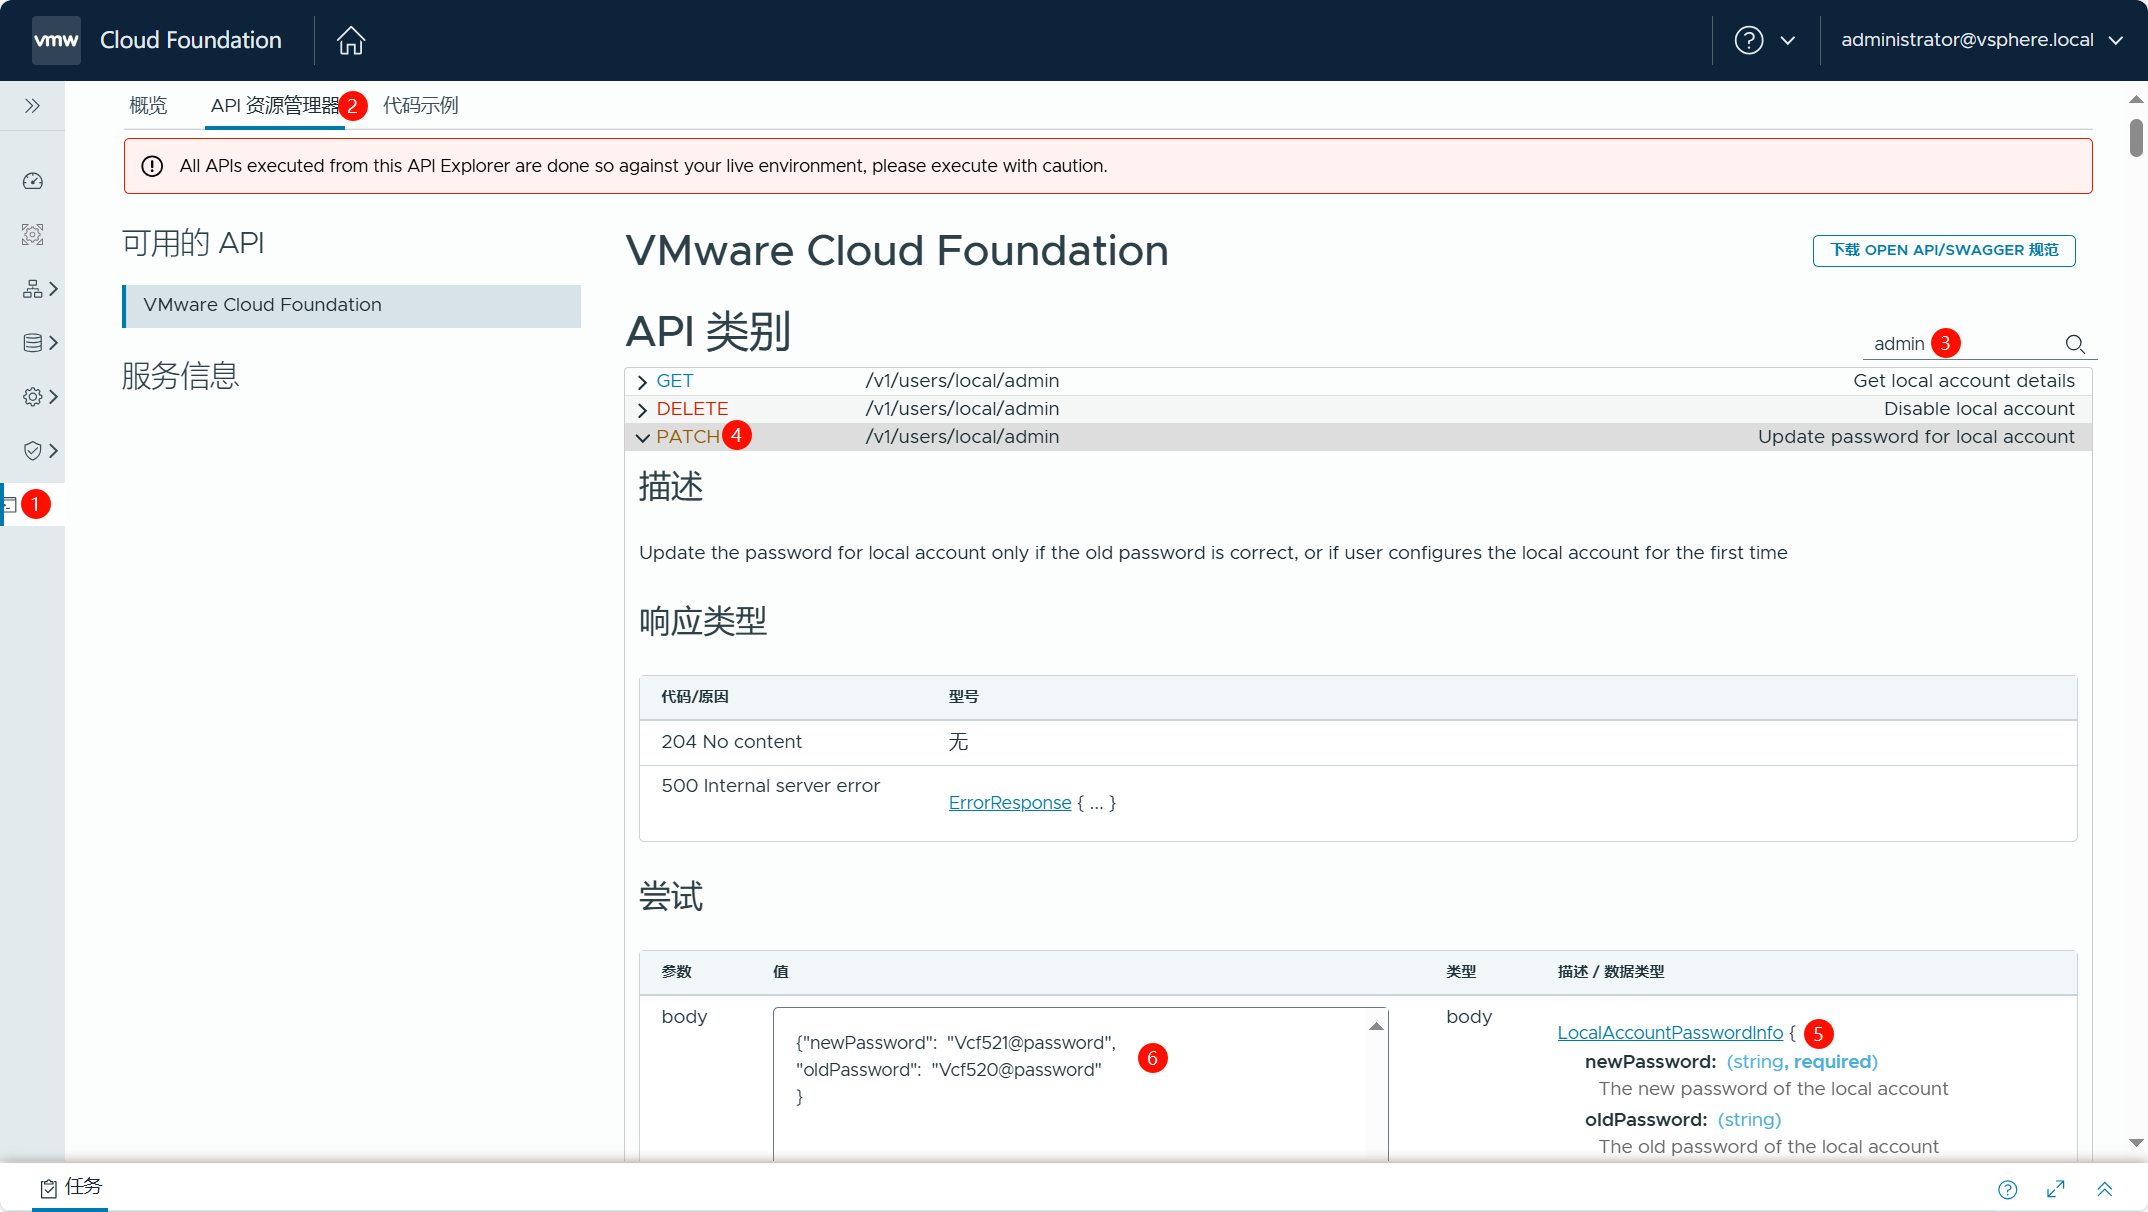Viewport: 2148px width, 1212px height.
Task: Click the newPassword field label
Action: pyautogui.click(x=1650, y=1062)
